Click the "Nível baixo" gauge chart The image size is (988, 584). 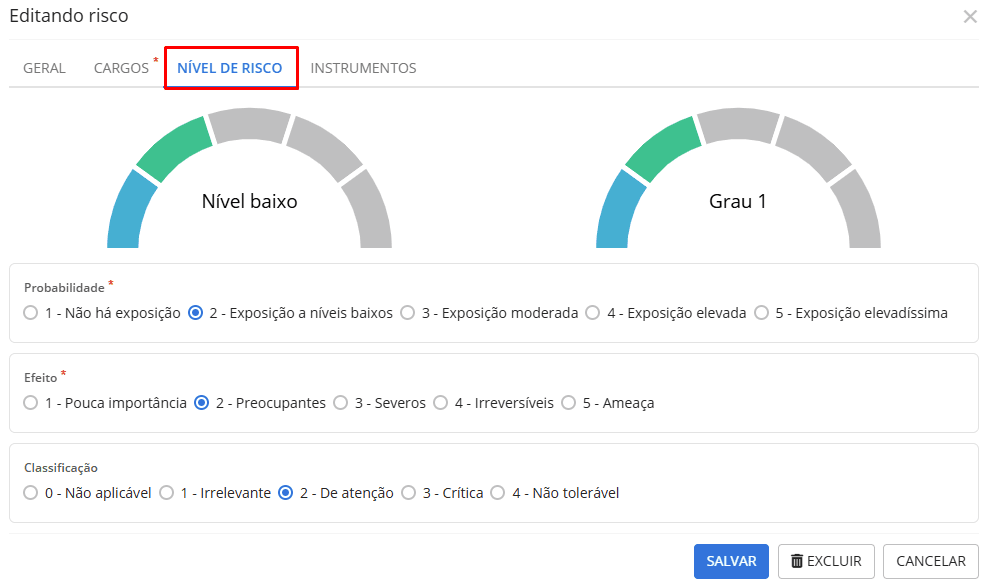tap(249, 200)
